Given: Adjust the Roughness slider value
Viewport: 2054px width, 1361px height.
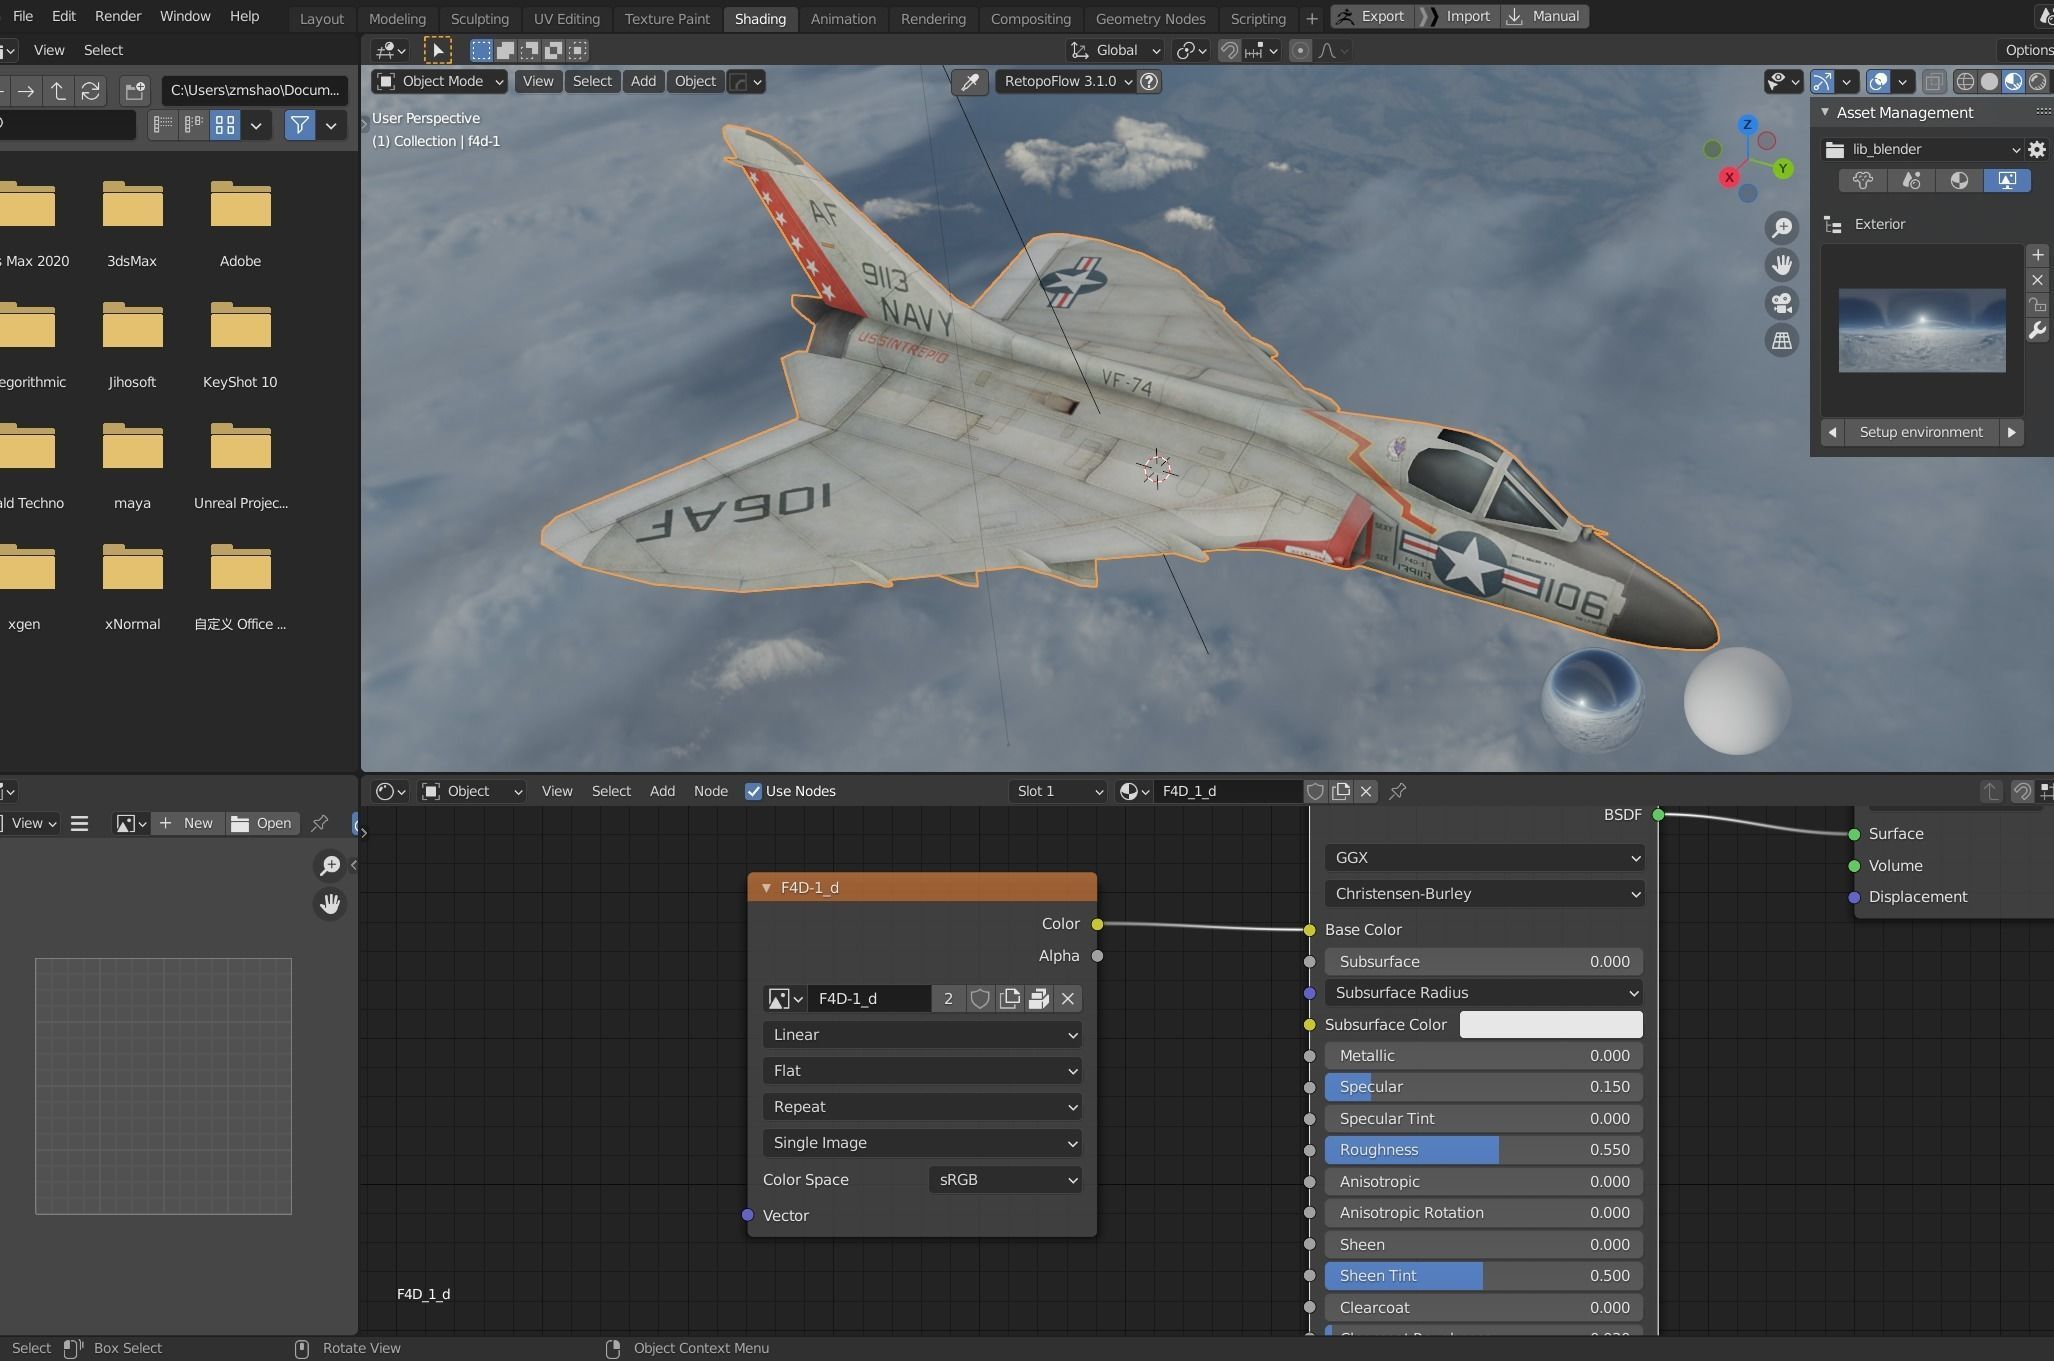Looking at the screenshot, I should coord(1486,1150).
